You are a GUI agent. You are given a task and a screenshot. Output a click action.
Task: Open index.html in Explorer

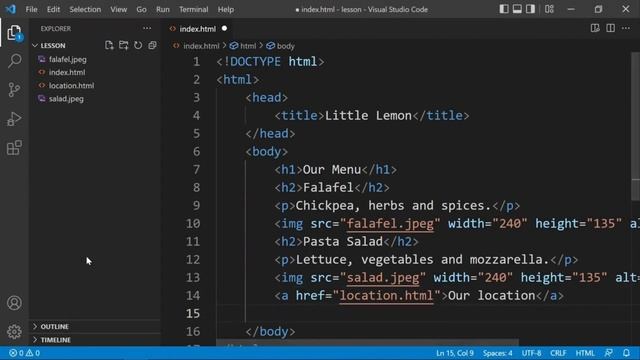coord(67,72)
